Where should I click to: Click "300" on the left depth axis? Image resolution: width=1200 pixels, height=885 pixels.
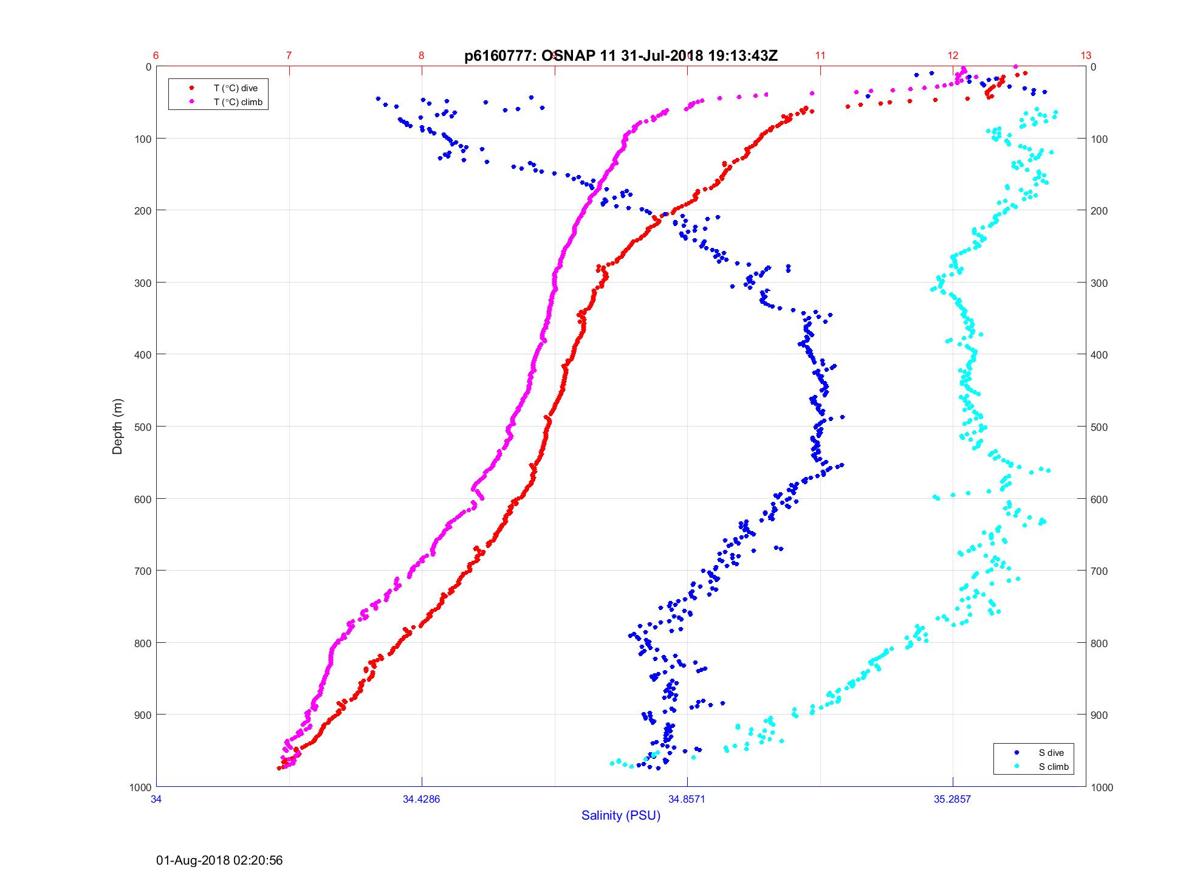point(142,283)
